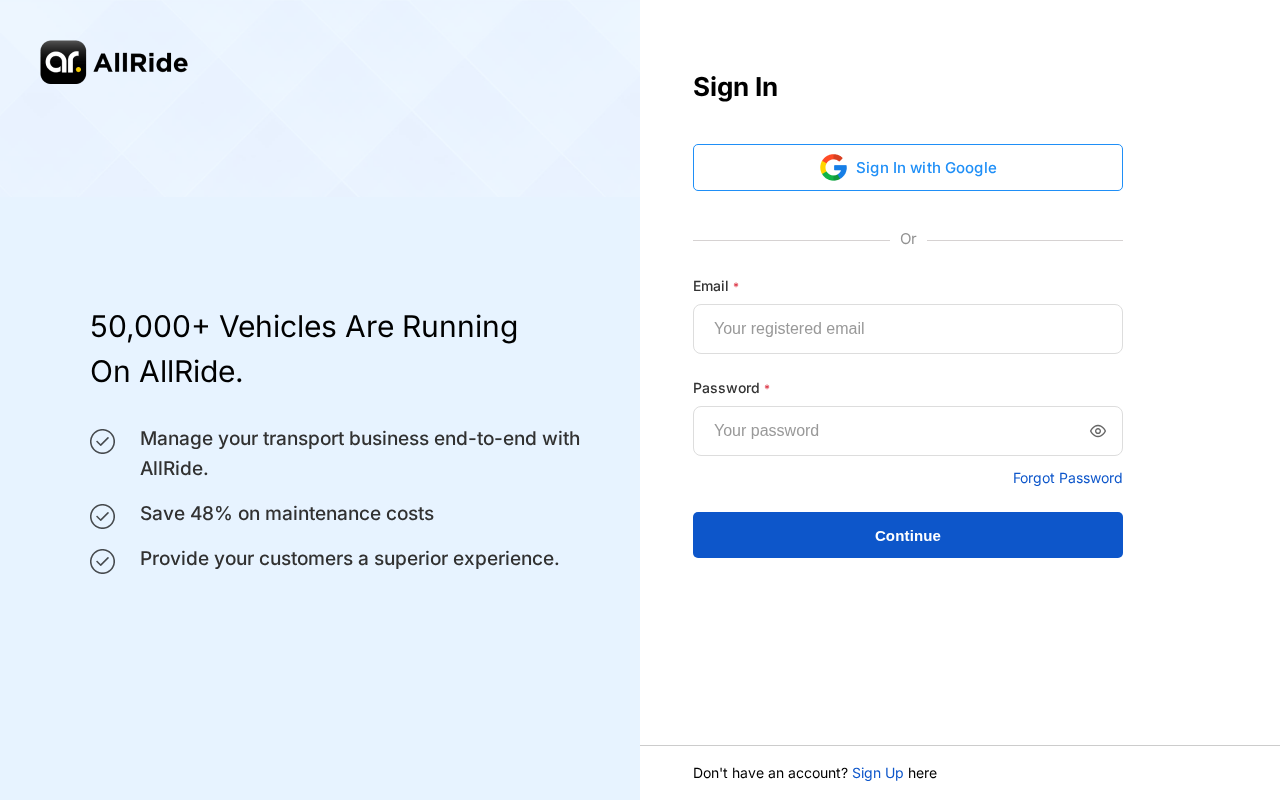The height and width of the screenshot is (800, 1280).
Task: Click the 'Sign In' heading
Action: point(735,87)
